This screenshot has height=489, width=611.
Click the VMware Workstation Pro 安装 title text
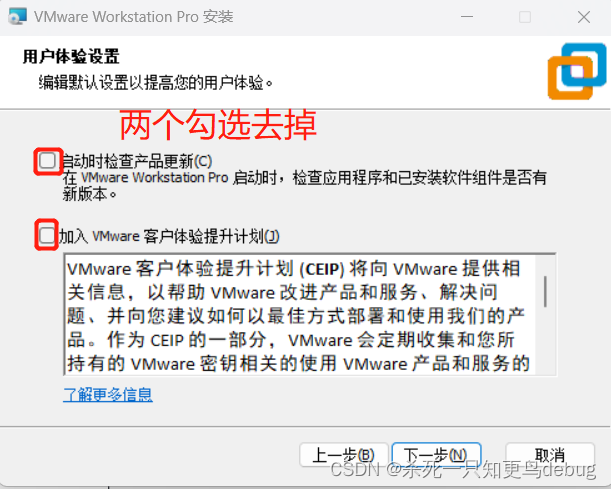click(x=133, y=17)
